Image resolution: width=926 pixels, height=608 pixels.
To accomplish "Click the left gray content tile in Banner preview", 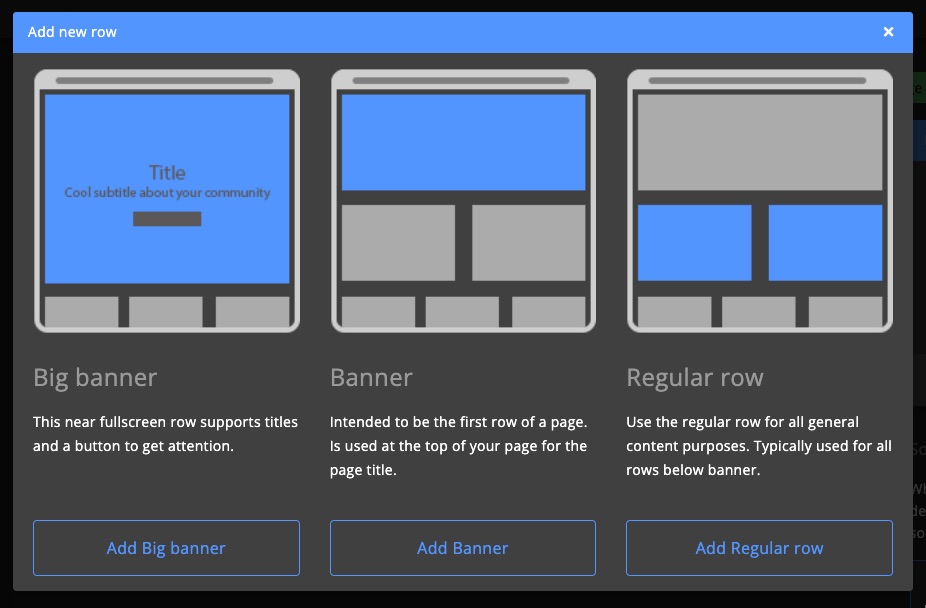I will coord(397,243).
